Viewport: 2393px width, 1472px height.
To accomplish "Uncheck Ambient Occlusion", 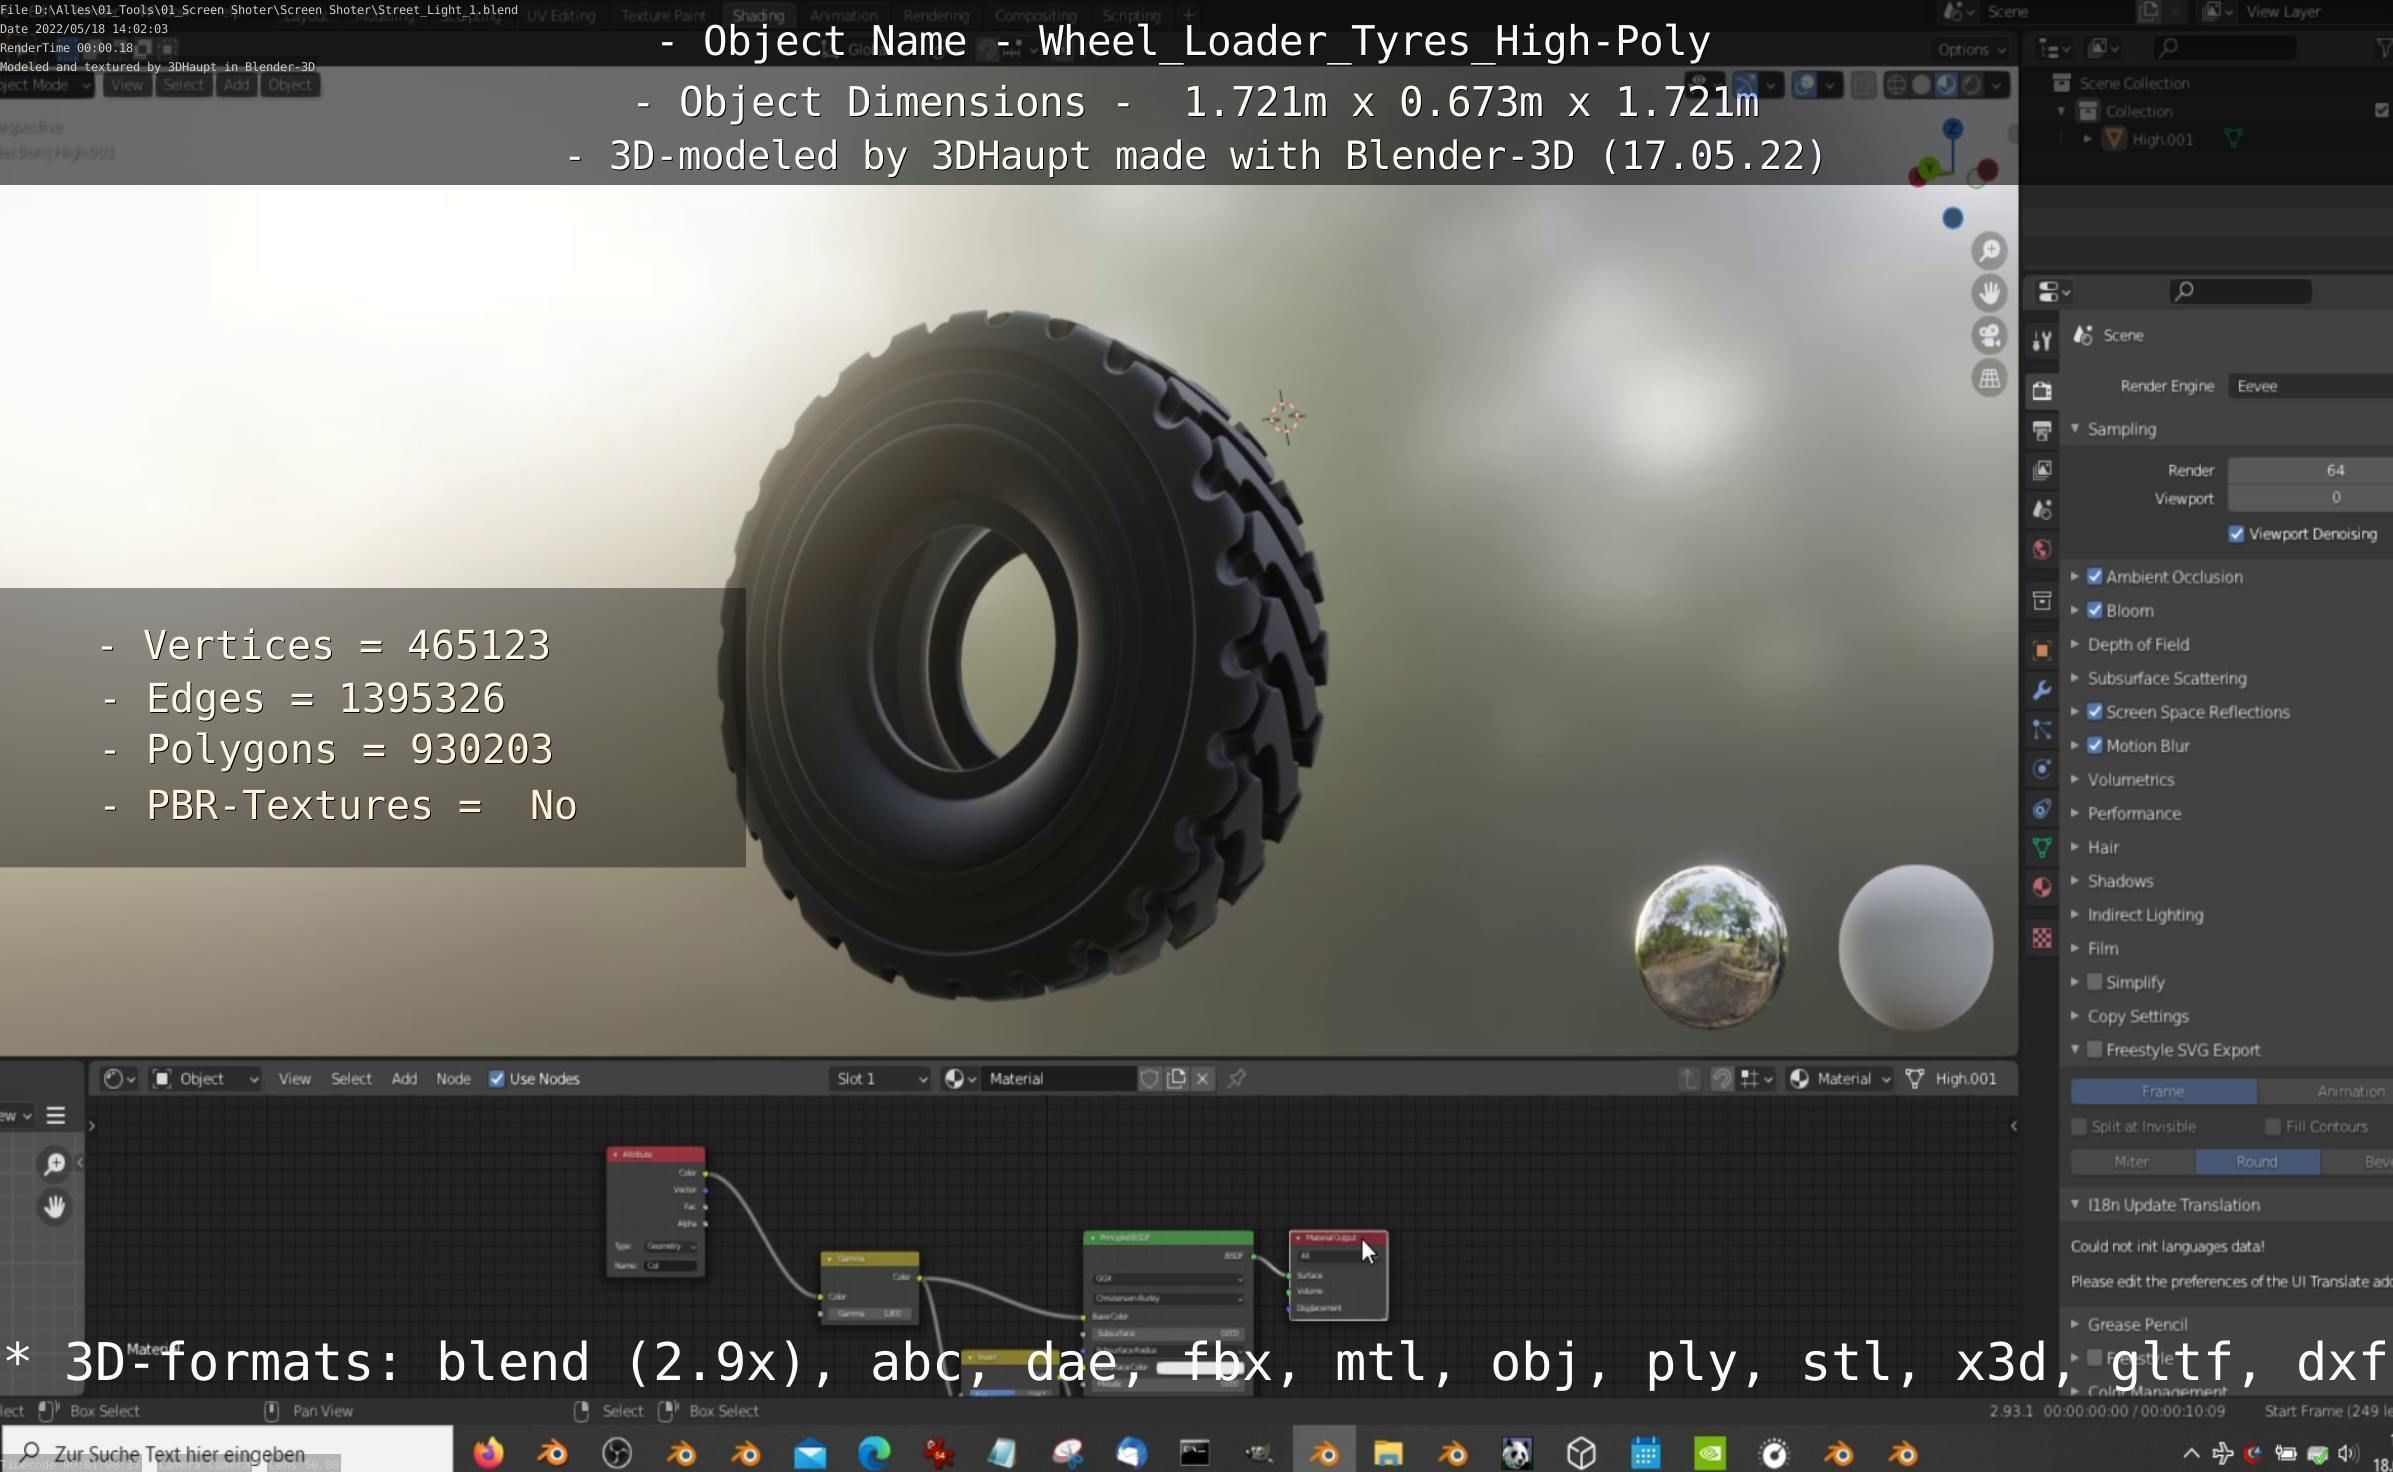I will click(2094, 576).
